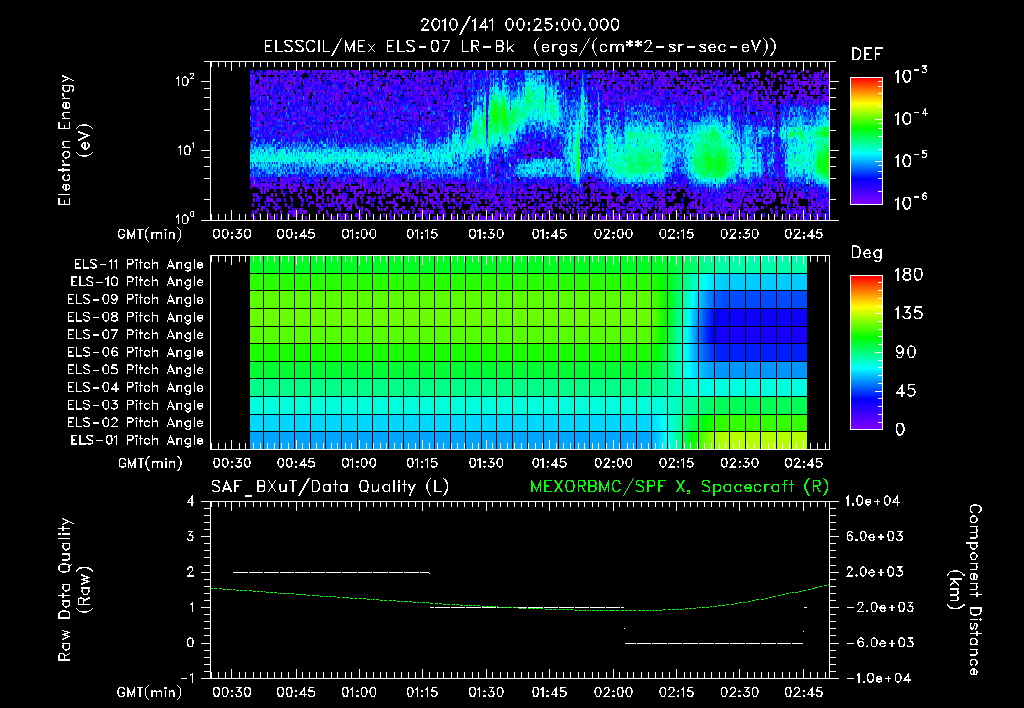Click the ELS-09 Pitch Angle row label
Image resolution: width=1024 pixels, height=708 pixels.
coord(136,300)
